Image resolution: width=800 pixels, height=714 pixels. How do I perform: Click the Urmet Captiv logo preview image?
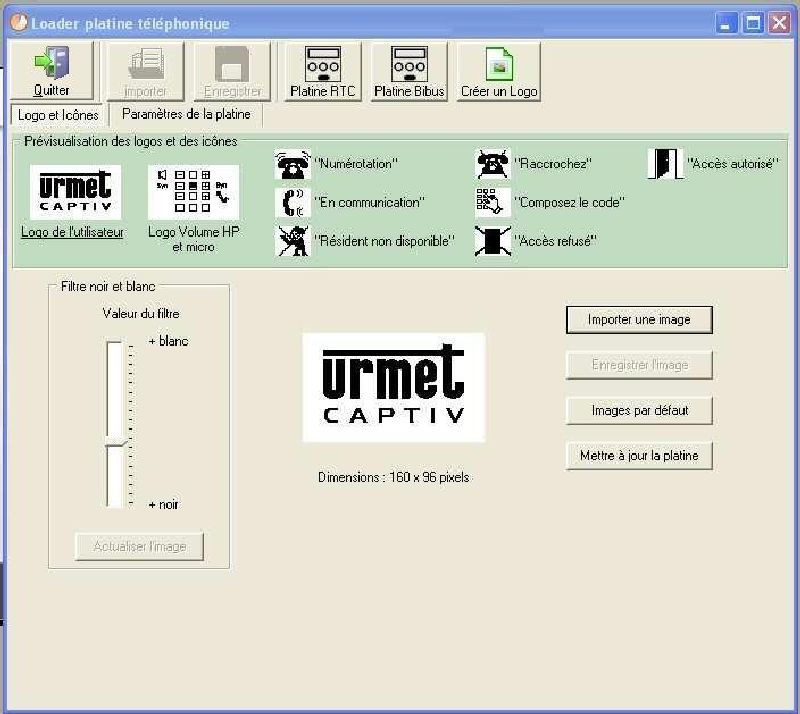[x=391, y=387]
